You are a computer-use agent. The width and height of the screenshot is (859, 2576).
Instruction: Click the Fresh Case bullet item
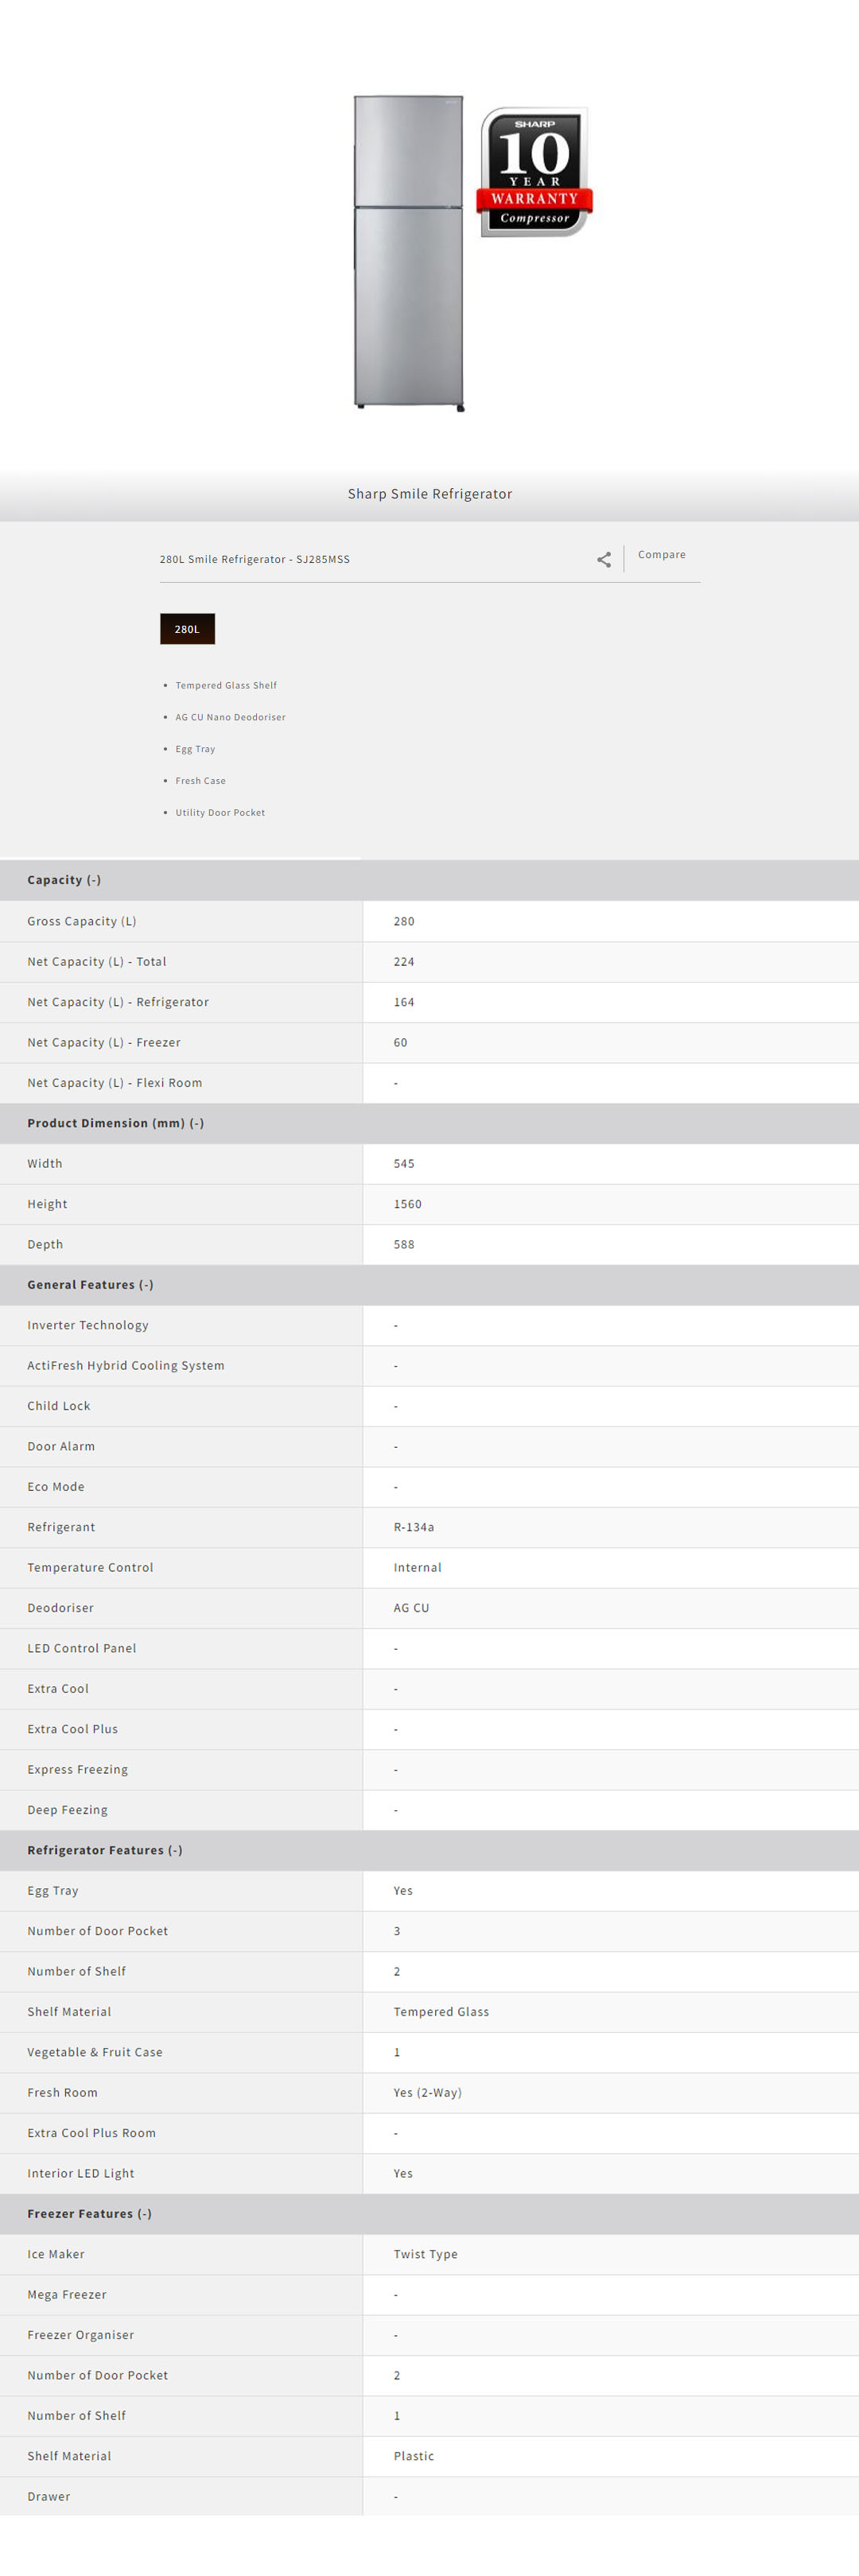(200, 781)
